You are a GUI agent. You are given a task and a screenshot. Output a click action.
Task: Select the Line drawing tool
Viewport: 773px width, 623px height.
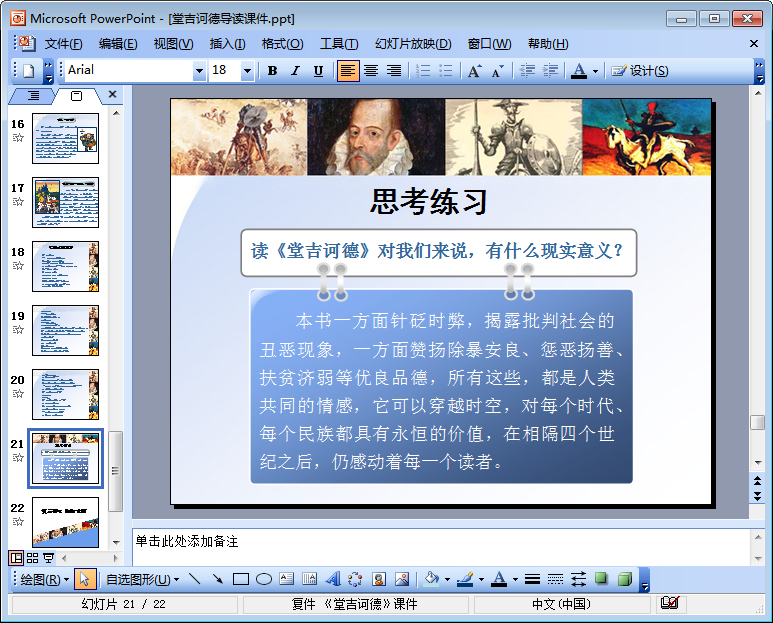195,579
